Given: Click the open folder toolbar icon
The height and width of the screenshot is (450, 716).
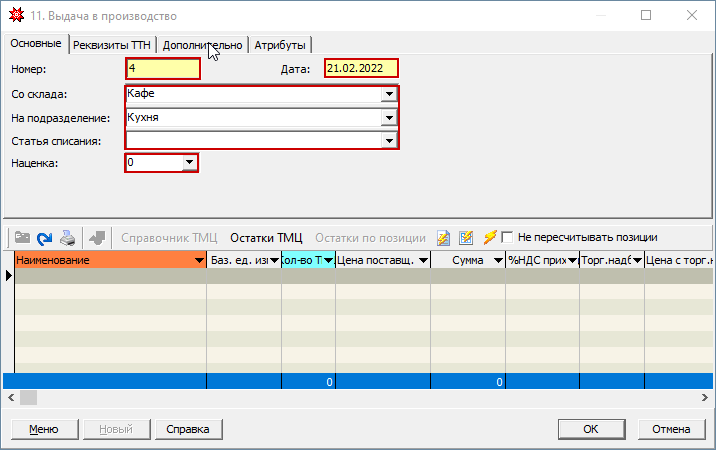Looking at the screenshot, I should click(x=22, y=238).
